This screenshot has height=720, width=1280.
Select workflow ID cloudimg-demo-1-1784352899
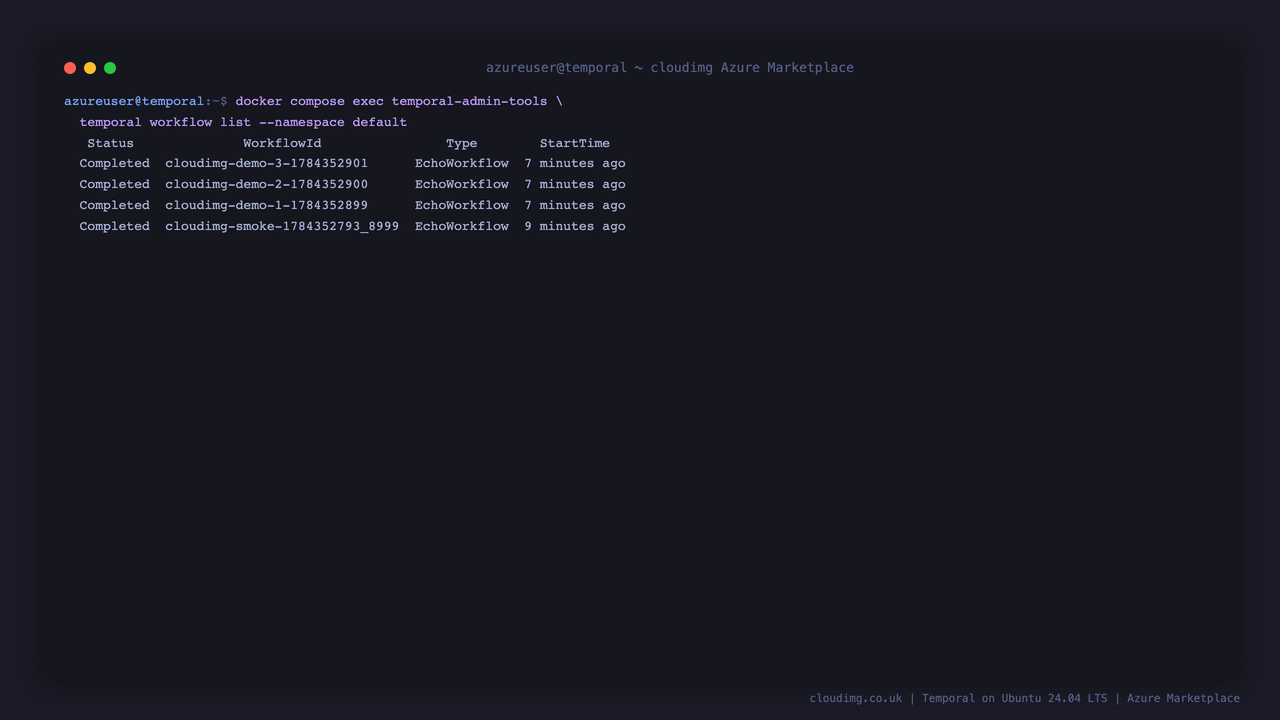coord(267,205)
